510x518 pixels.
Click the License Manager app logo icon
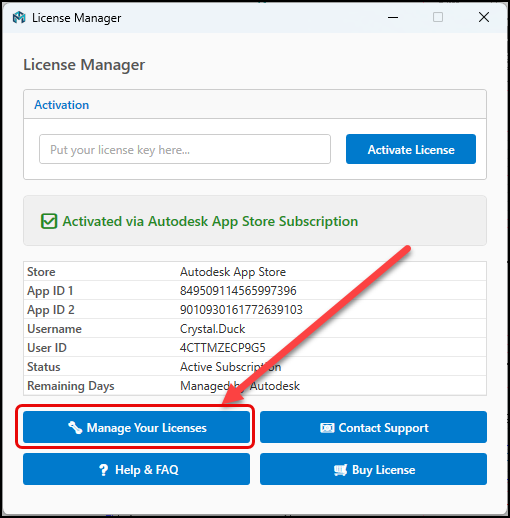19,17
